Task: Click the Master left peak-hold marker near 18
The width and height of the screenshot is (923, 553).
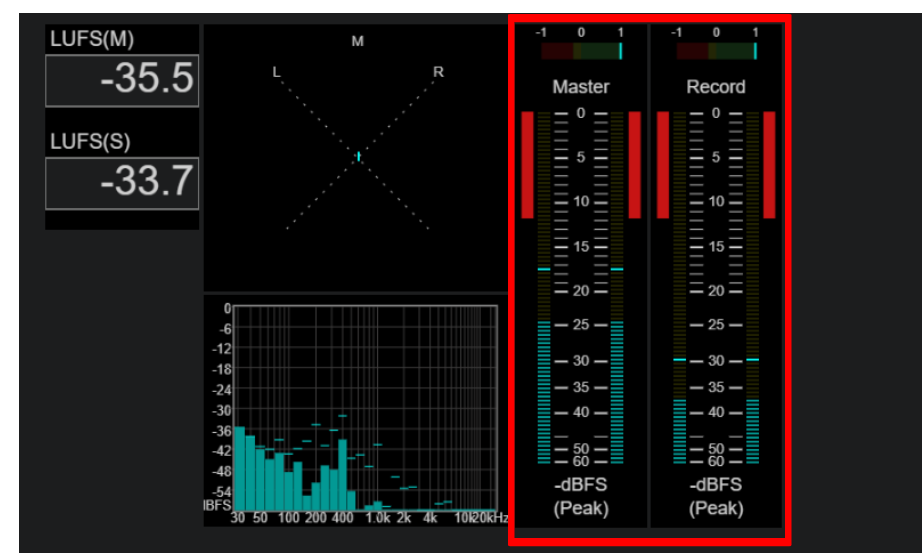Action: tap(544, 269)
